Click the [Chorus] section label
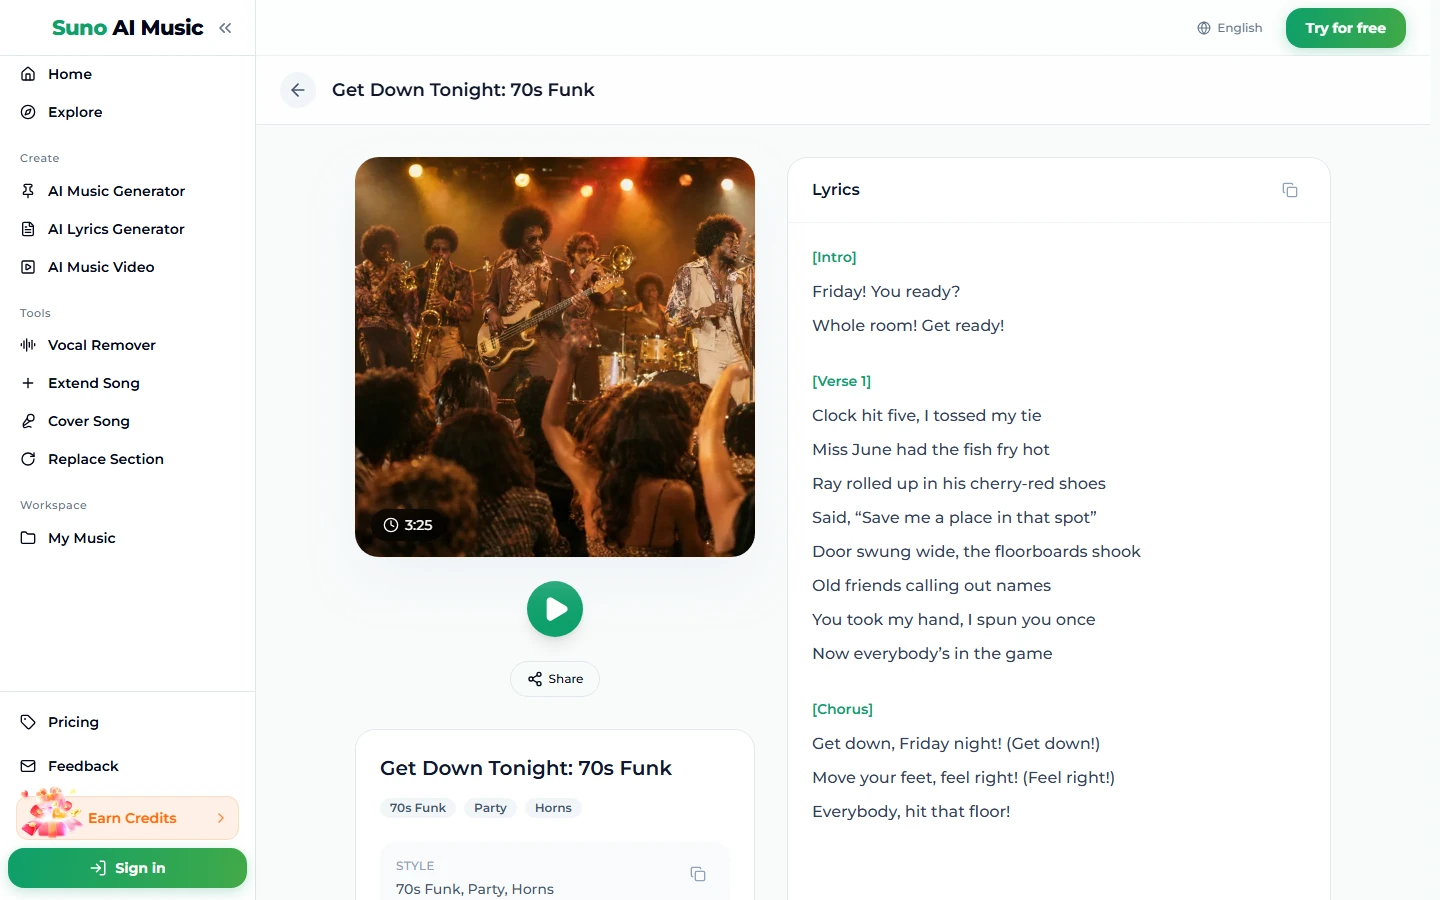This screenshot has height=900, width=1440. pyautogui.click(x=842, y=709)
